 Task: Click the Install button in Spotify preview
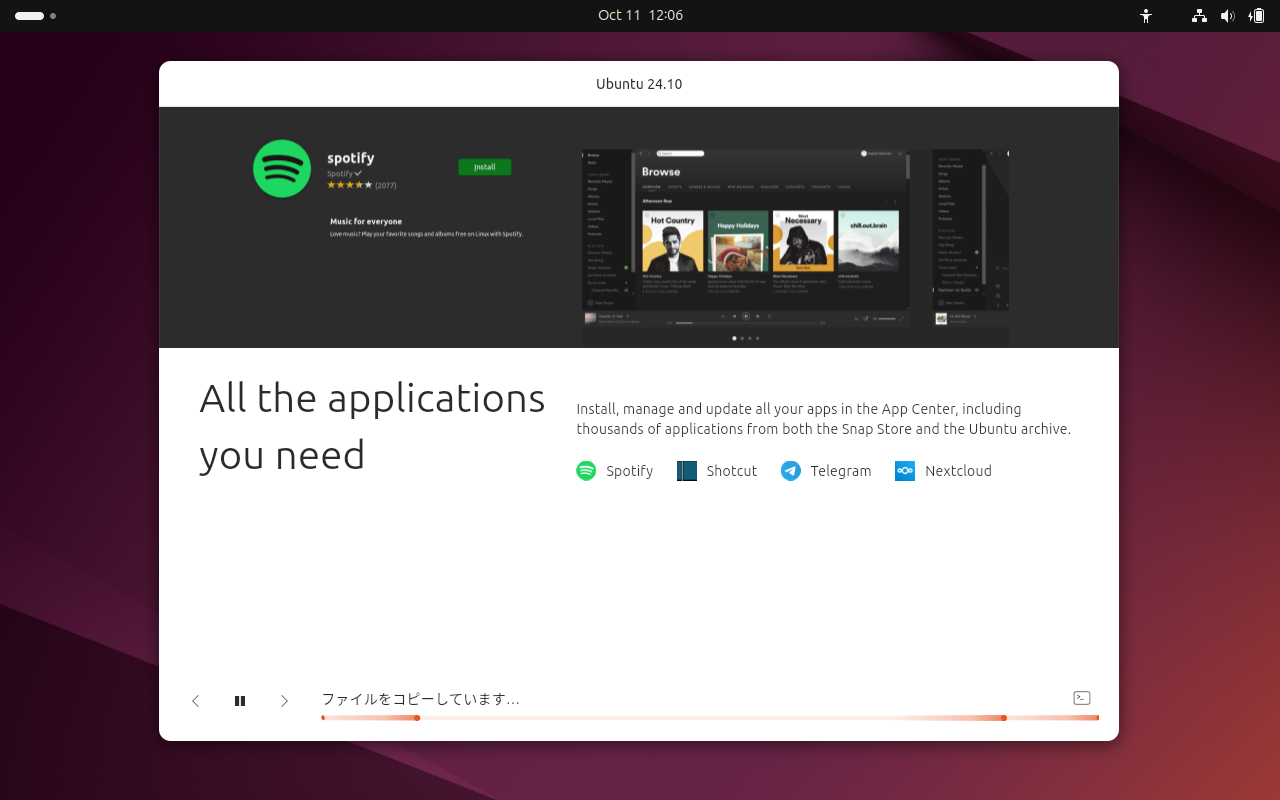click(484, 166)
